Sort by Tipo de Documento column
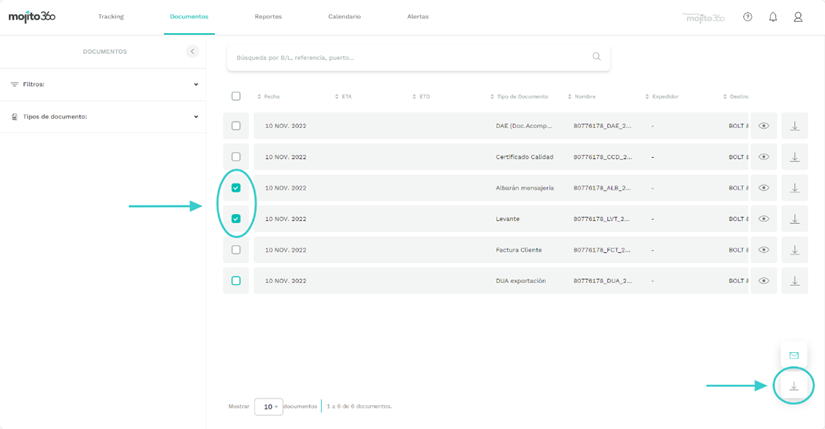The width and height of the screenshot is (825, 429). click(521, 97)
